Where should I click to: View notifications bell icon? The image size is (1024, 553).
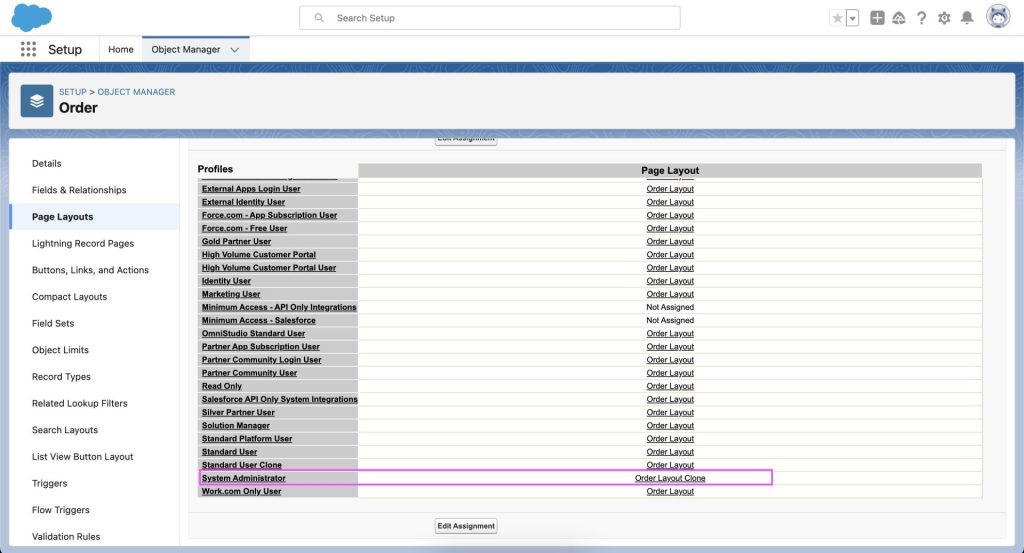click(967, 18)
